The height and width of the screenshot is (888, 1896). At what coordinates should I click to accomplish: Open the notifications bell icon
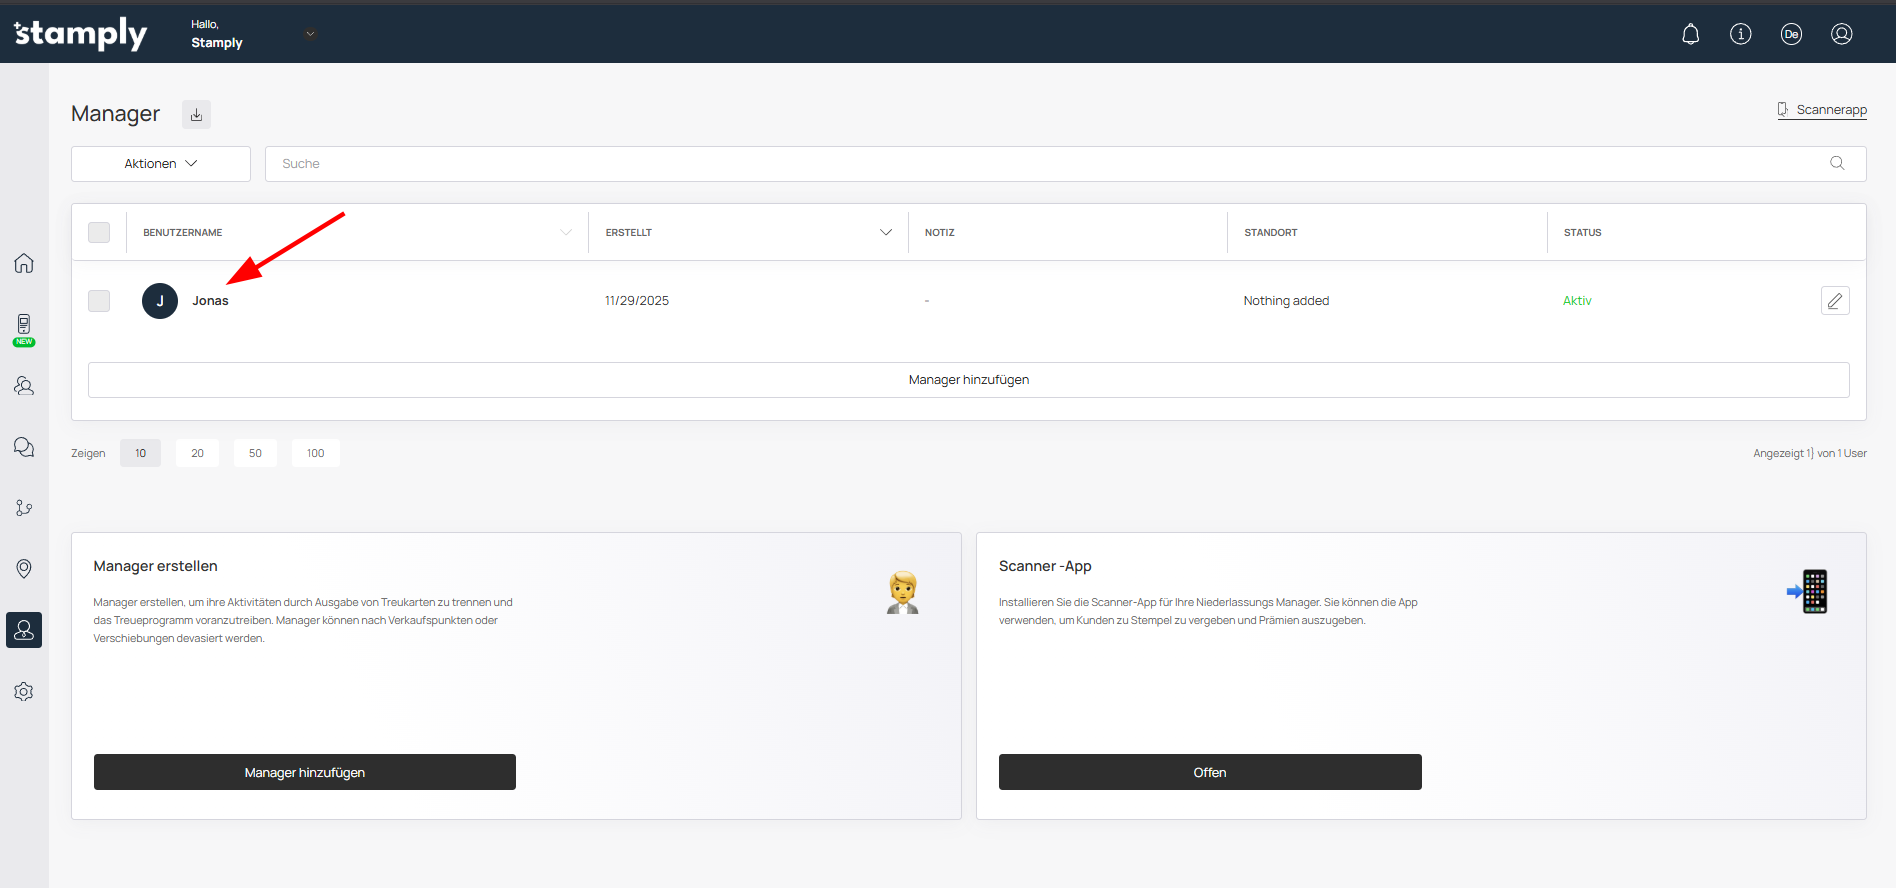[1690, 34]
